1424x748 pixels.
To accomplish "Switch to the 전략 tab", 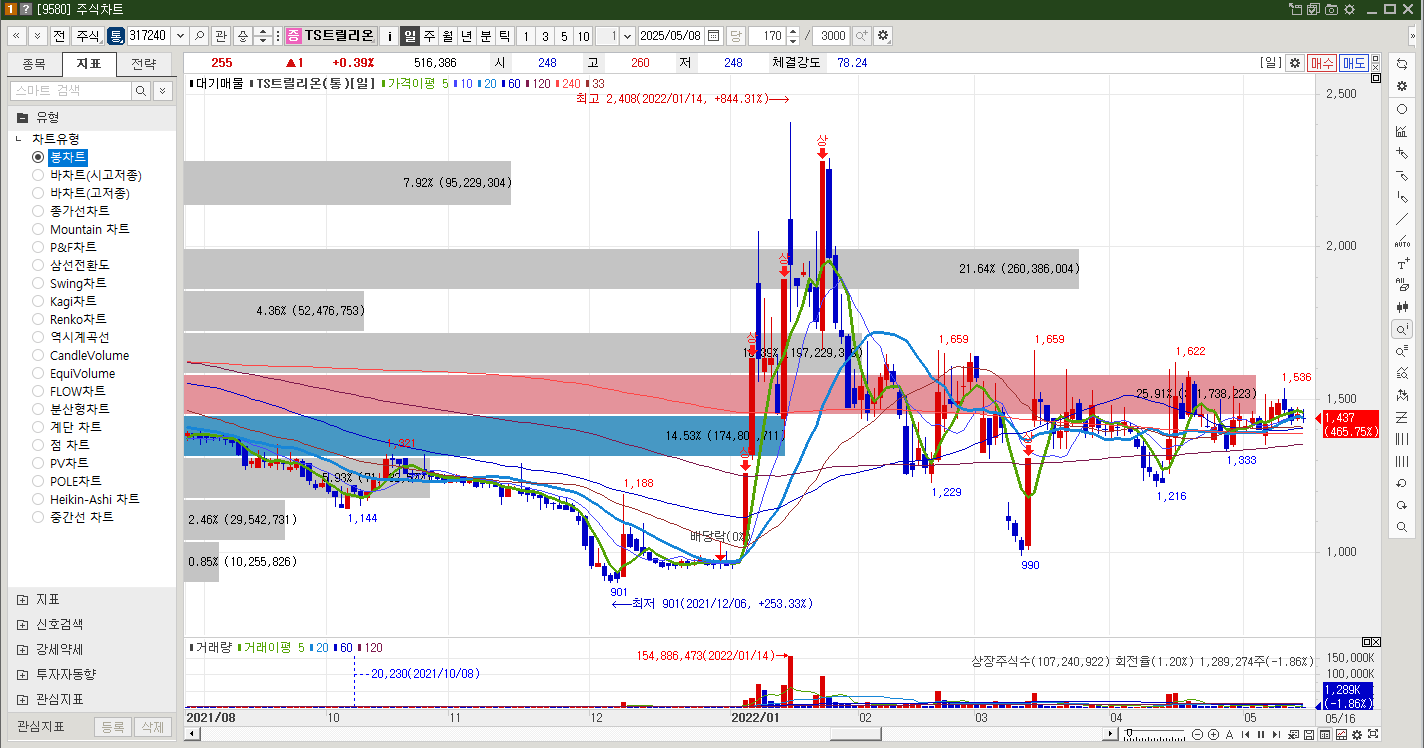I will [x=144, y=64].
